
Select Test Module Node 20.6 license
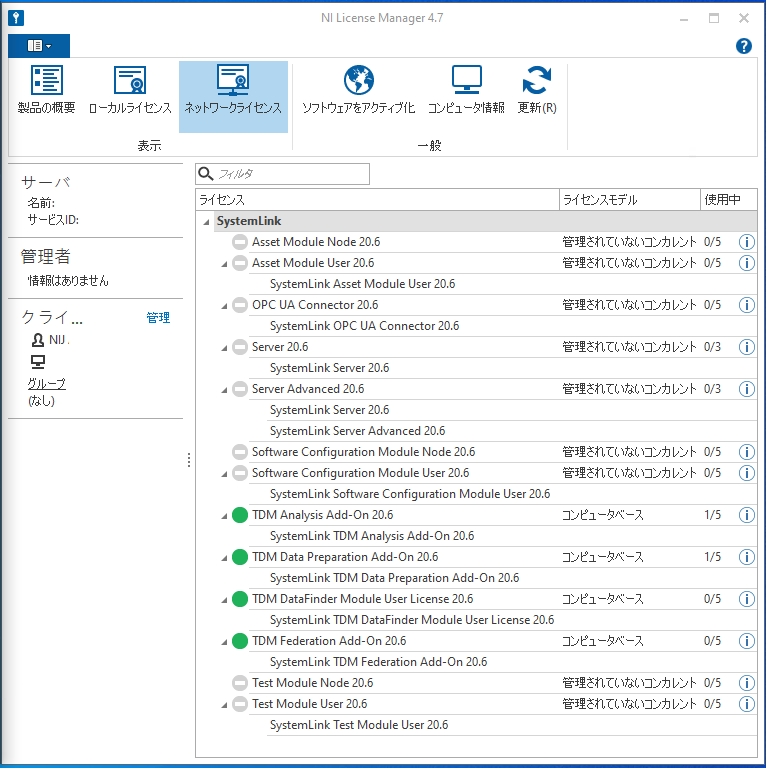click(312, 683)
